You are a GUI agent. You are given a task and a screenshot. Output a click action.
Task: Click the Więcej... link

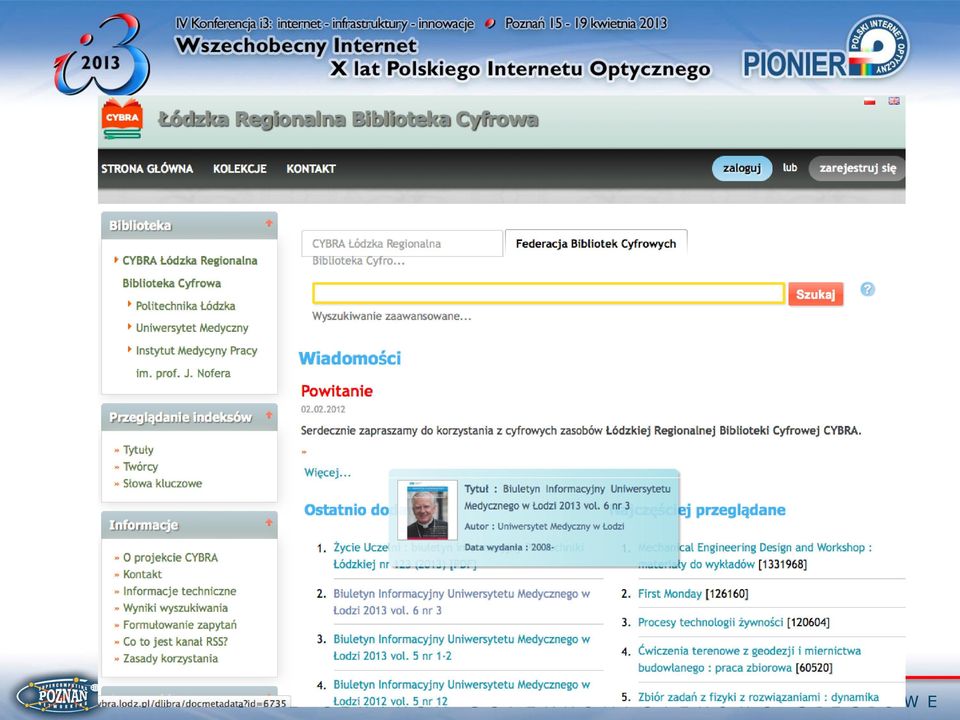coord(328,473)
